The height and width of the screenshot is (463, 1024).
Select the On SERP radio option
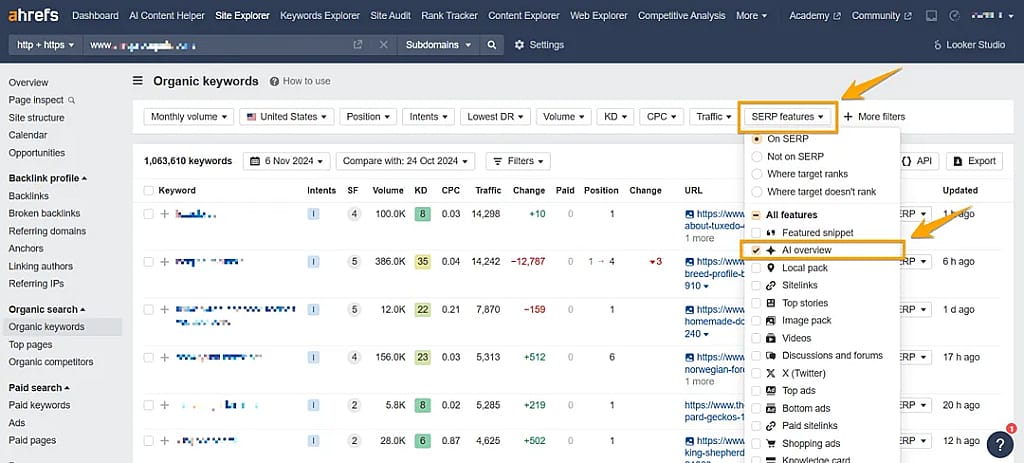click(756, 138)
